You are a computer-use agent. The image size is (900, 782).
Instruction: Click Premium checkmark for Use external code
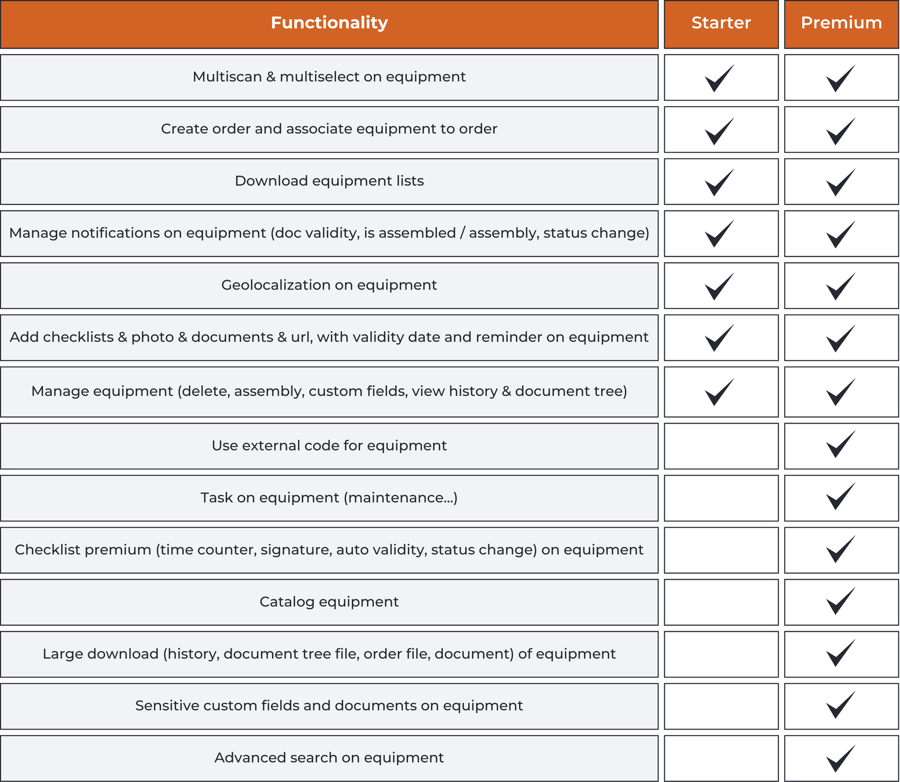[841, 444]
